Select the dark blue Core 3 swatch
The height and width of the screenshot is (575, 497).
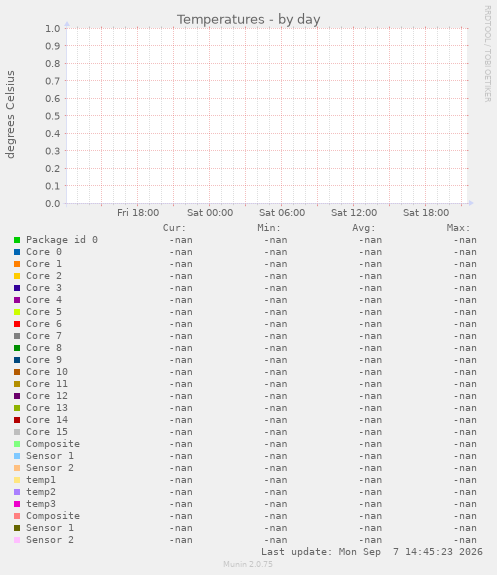coord(17,288)
